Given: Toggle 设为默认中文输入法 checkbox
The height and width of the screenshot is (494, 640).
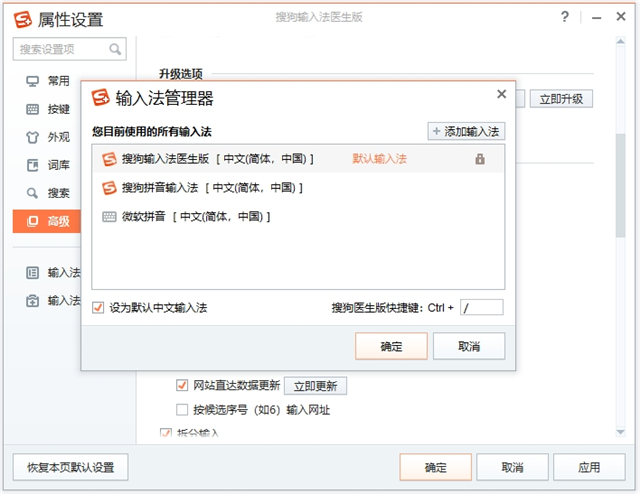Looking at the screenshot, I should click(98, 307).
